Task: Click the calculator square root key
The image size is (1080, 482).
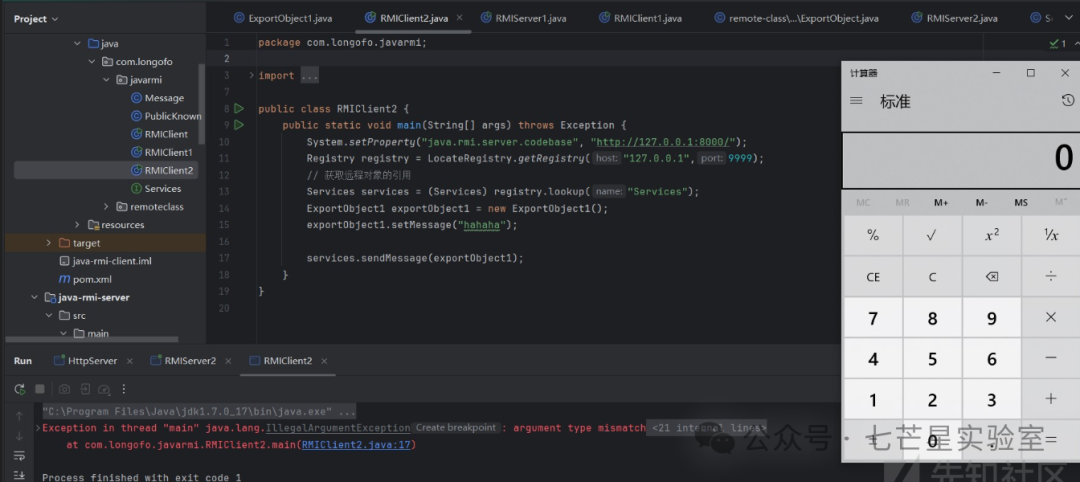Action: 932,235
